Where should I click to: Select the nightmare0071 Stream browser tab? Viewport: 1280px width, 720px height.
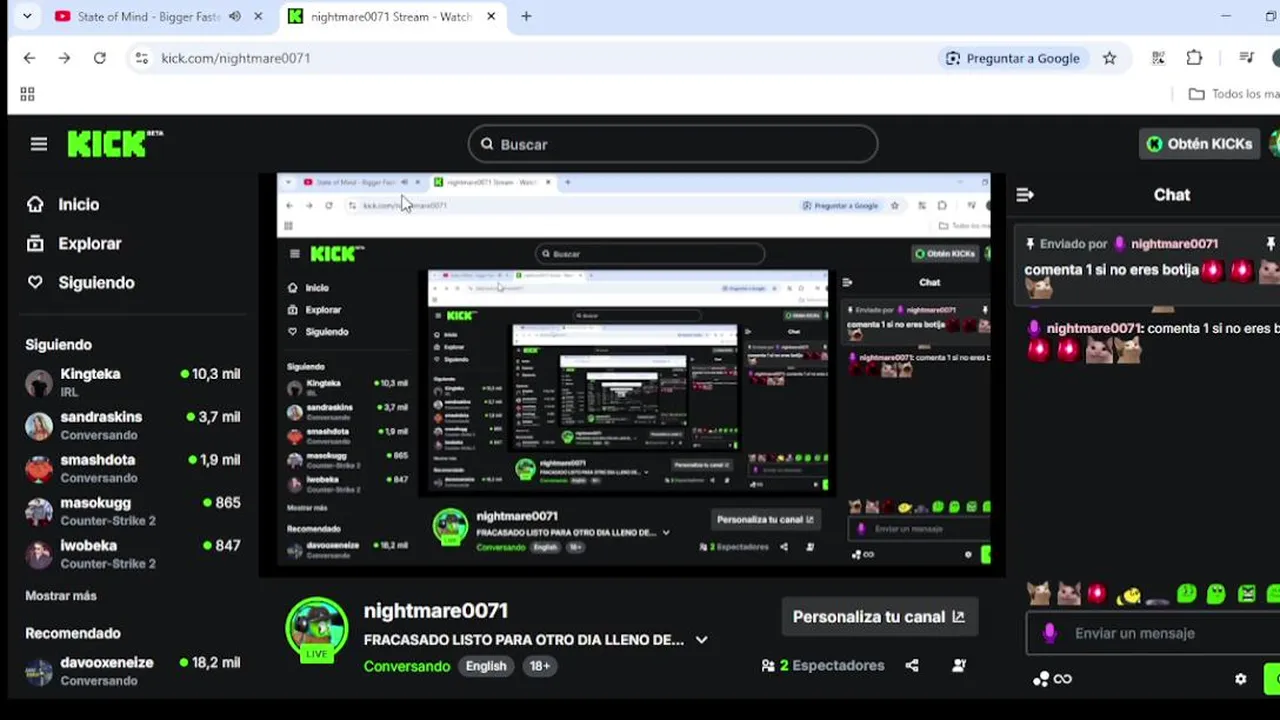pyautogui.click(x=392, y=17)
